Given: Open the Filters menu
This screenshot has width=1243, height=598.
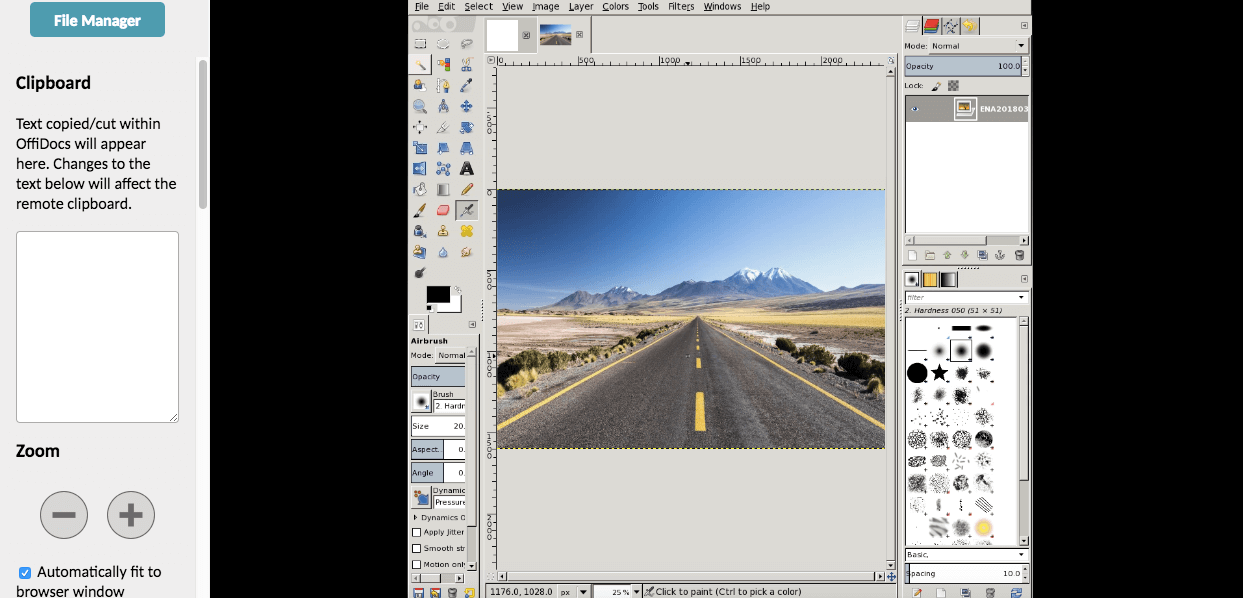Looking at the screenshot, I should [681, 6].
